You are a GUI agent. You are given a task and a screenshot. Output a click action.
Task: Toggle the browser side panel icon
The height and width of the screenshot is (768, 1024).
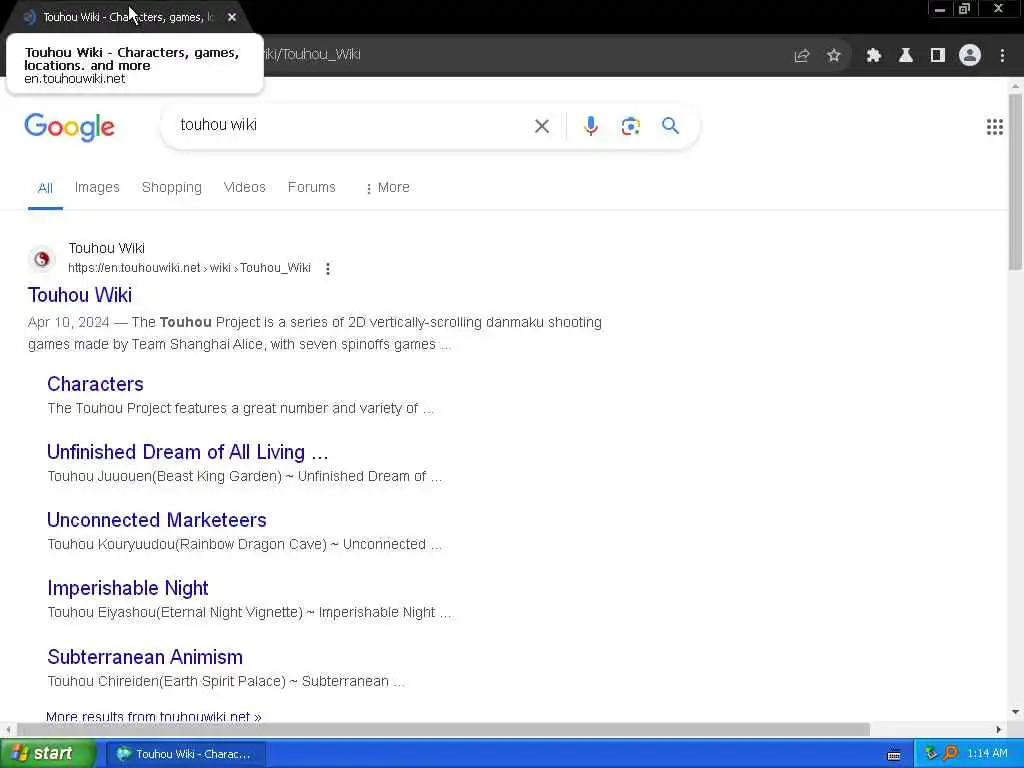(x=937, y=56)
